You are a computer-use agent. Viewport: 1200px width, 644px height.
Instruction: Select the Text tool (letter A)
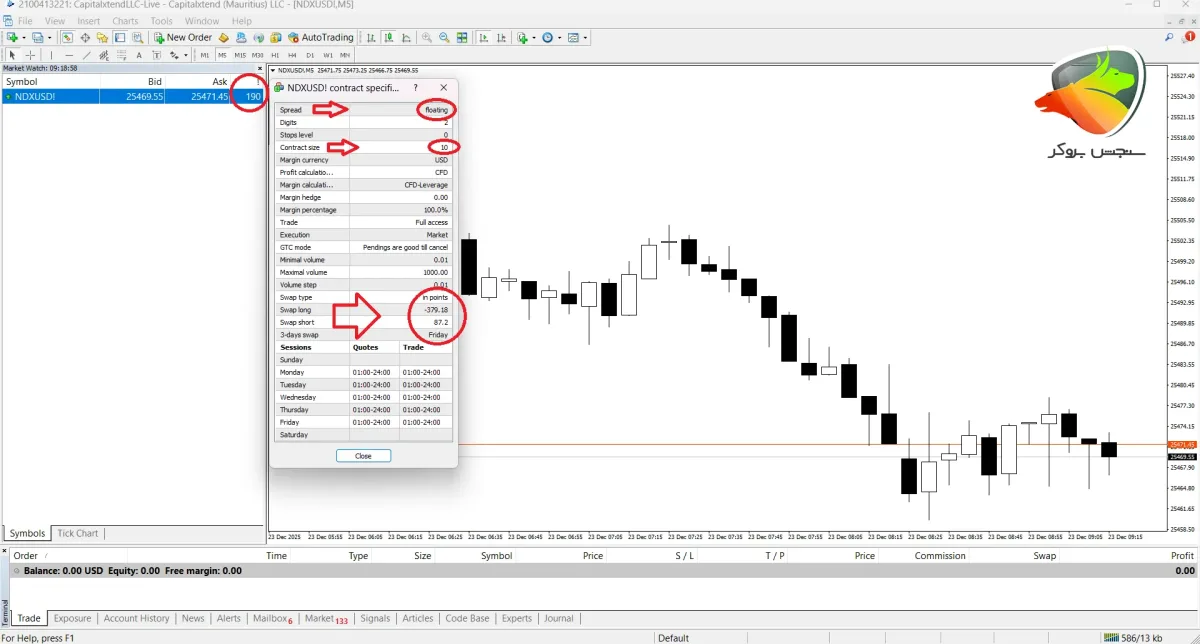coord(139,54)
